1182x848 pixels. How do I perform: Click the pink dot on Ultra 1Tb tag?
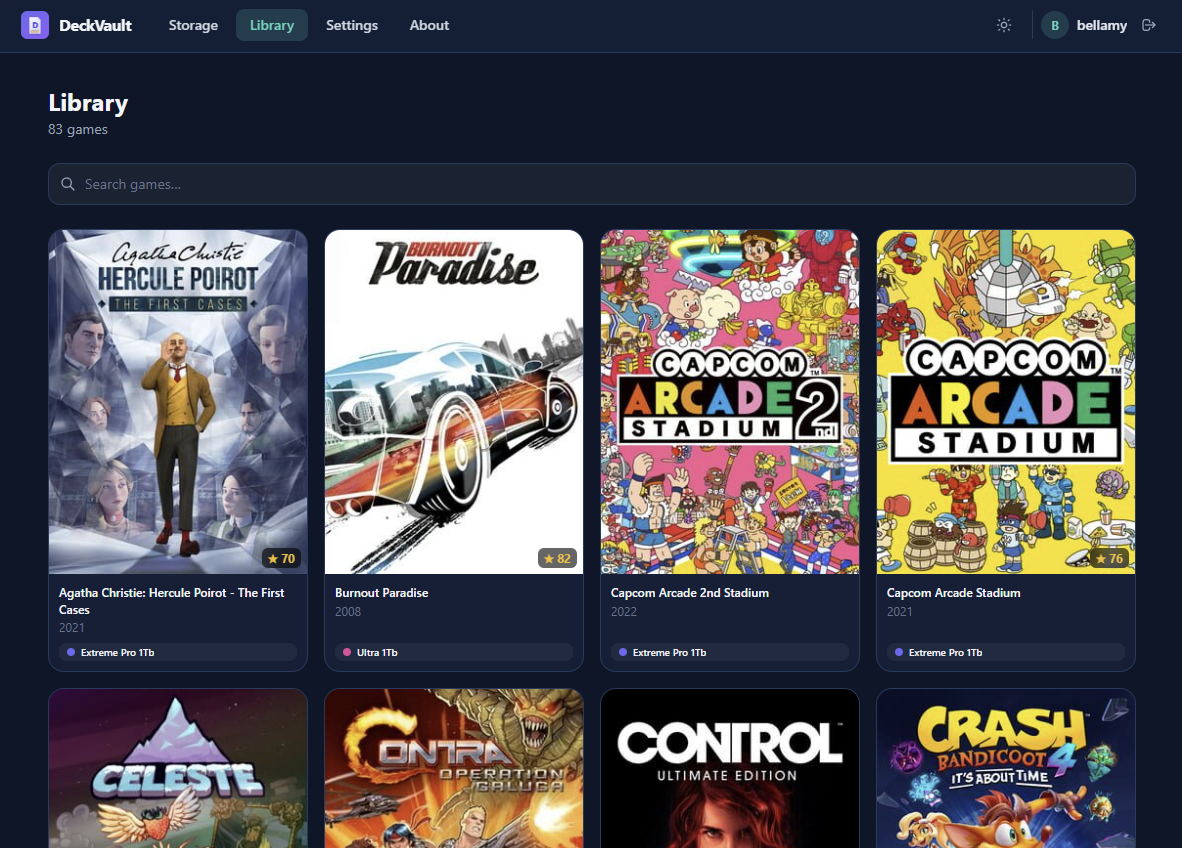click(347, 652)
